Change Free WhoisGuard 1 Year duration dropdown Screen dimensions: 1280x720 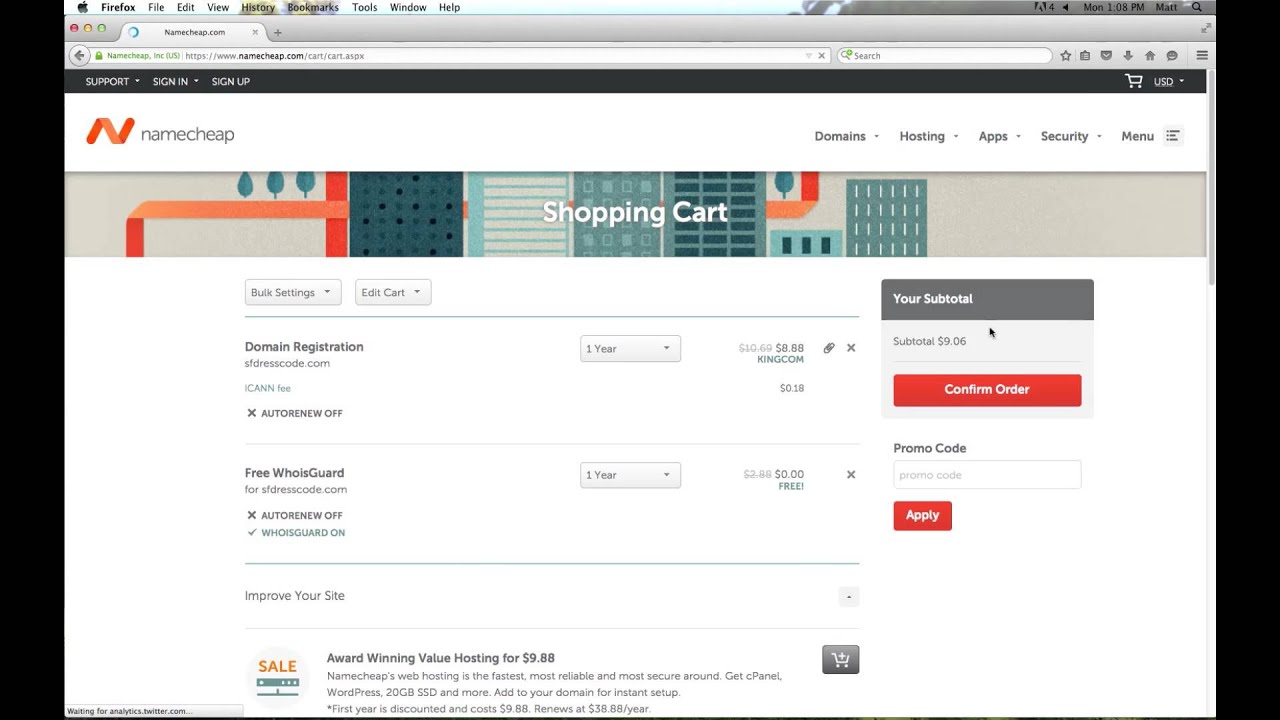pos(630,475)
